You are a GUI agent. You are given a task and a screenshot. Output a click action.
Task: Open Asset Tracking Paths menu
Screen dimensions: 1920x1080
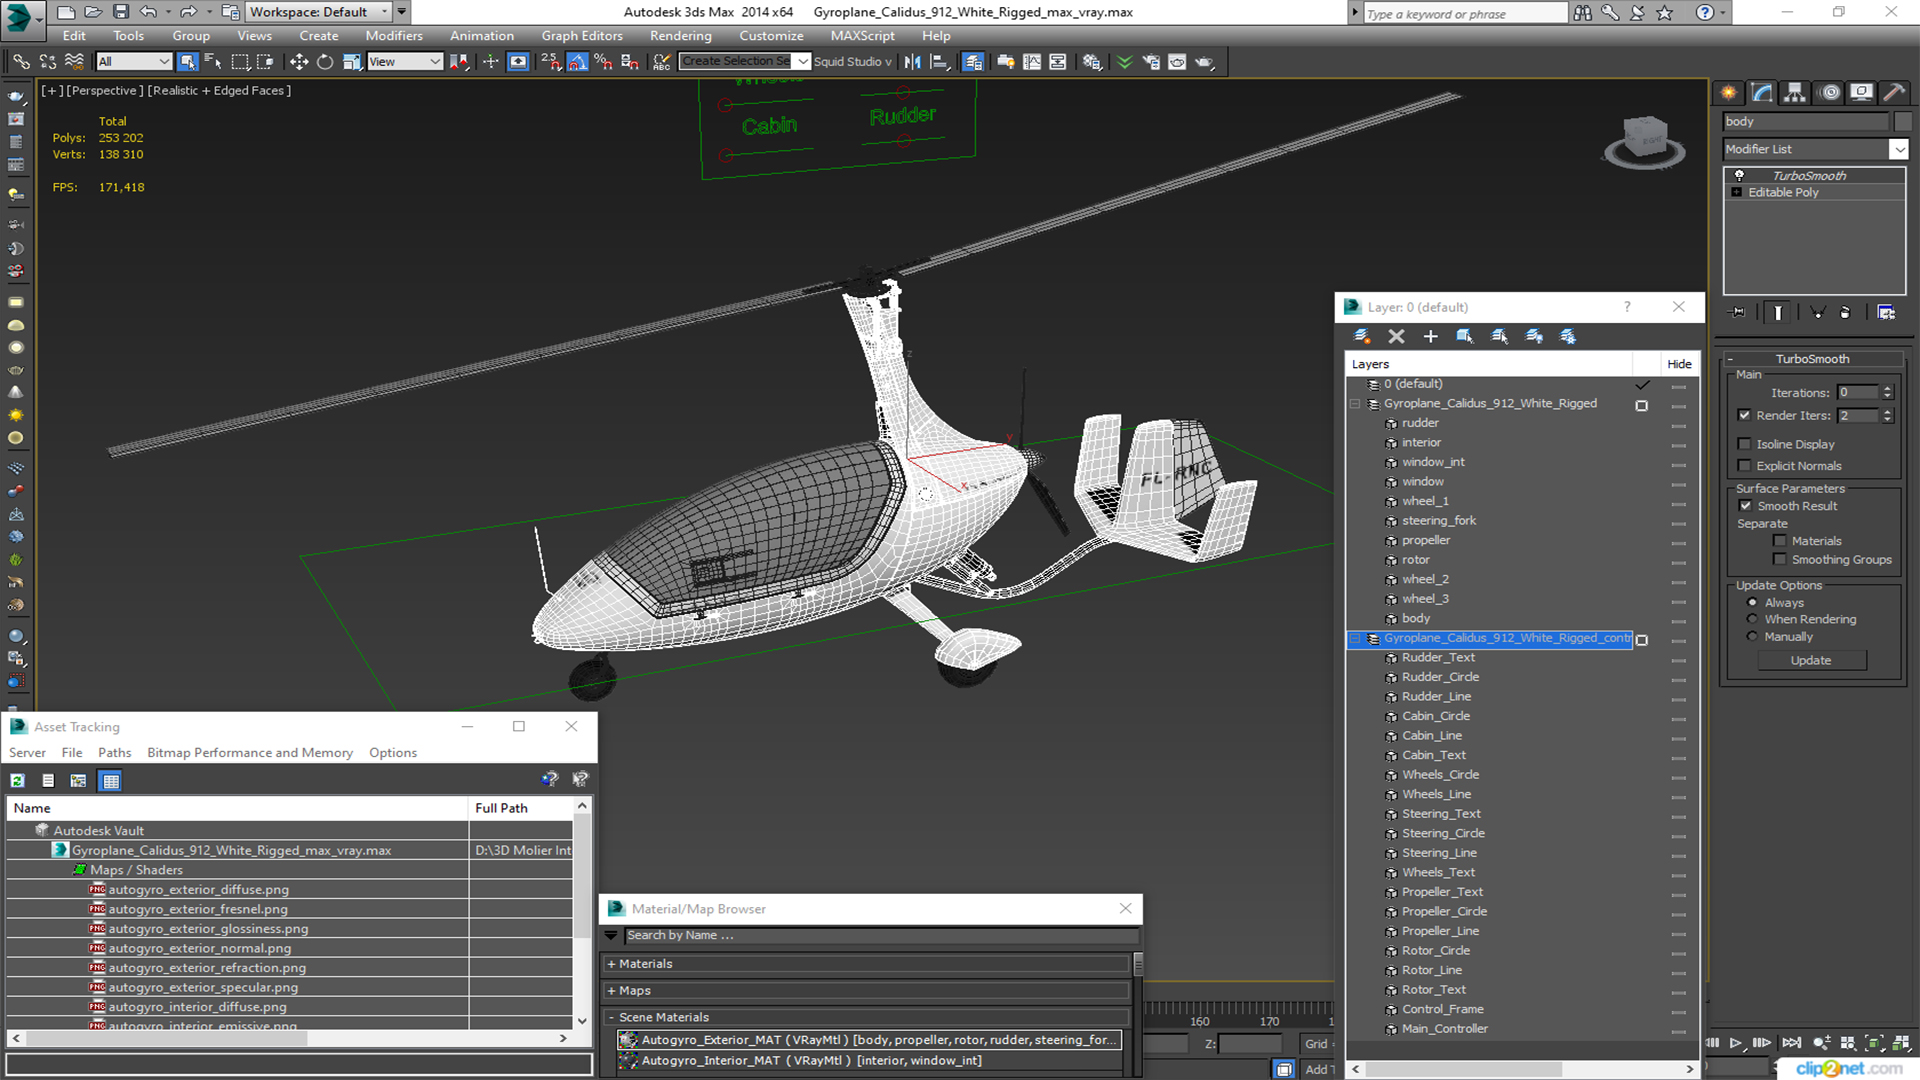114,753
